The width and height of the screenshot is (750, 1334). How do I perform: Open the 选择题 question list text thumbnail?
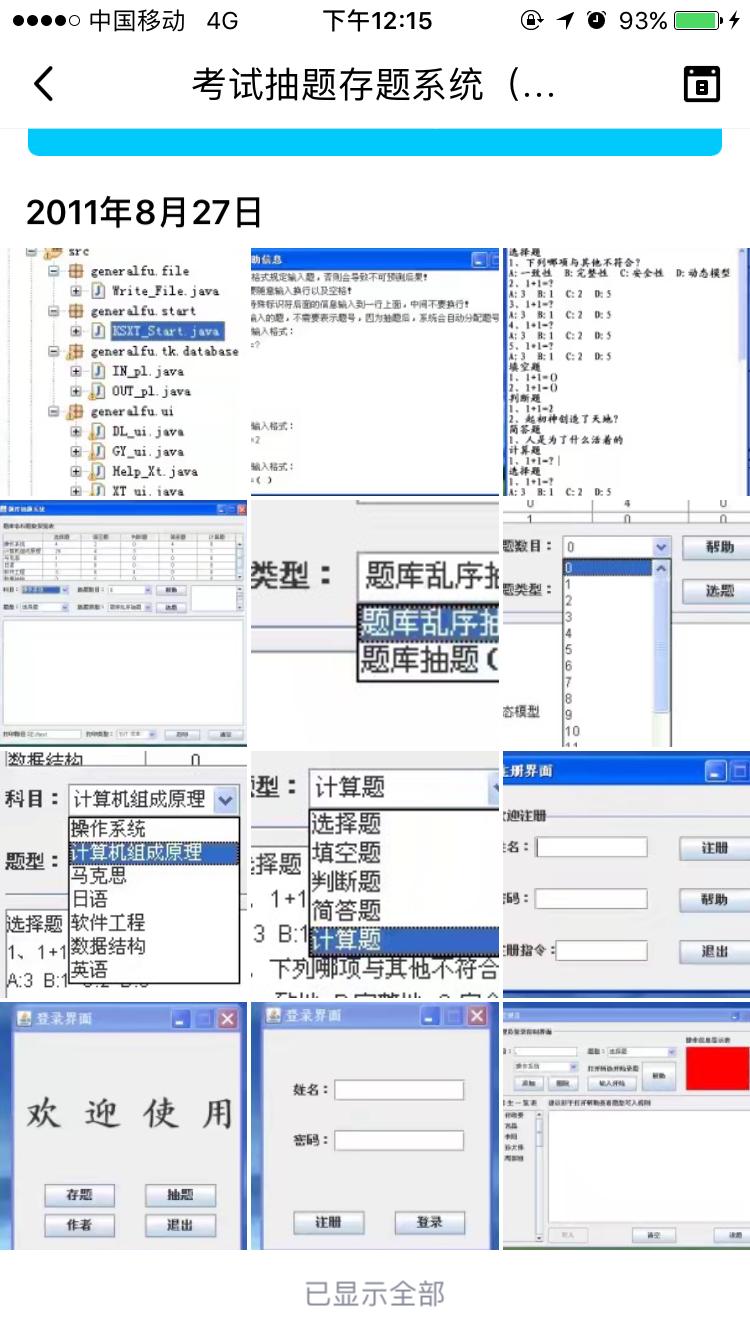626,371
